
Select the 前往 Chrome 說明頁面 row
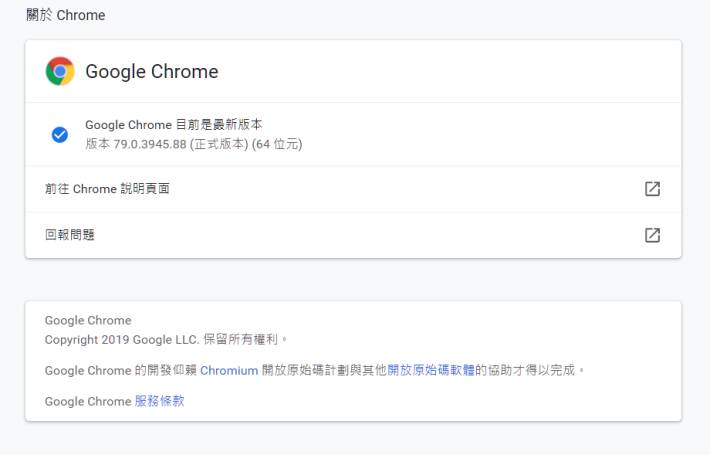click(353, 189)
